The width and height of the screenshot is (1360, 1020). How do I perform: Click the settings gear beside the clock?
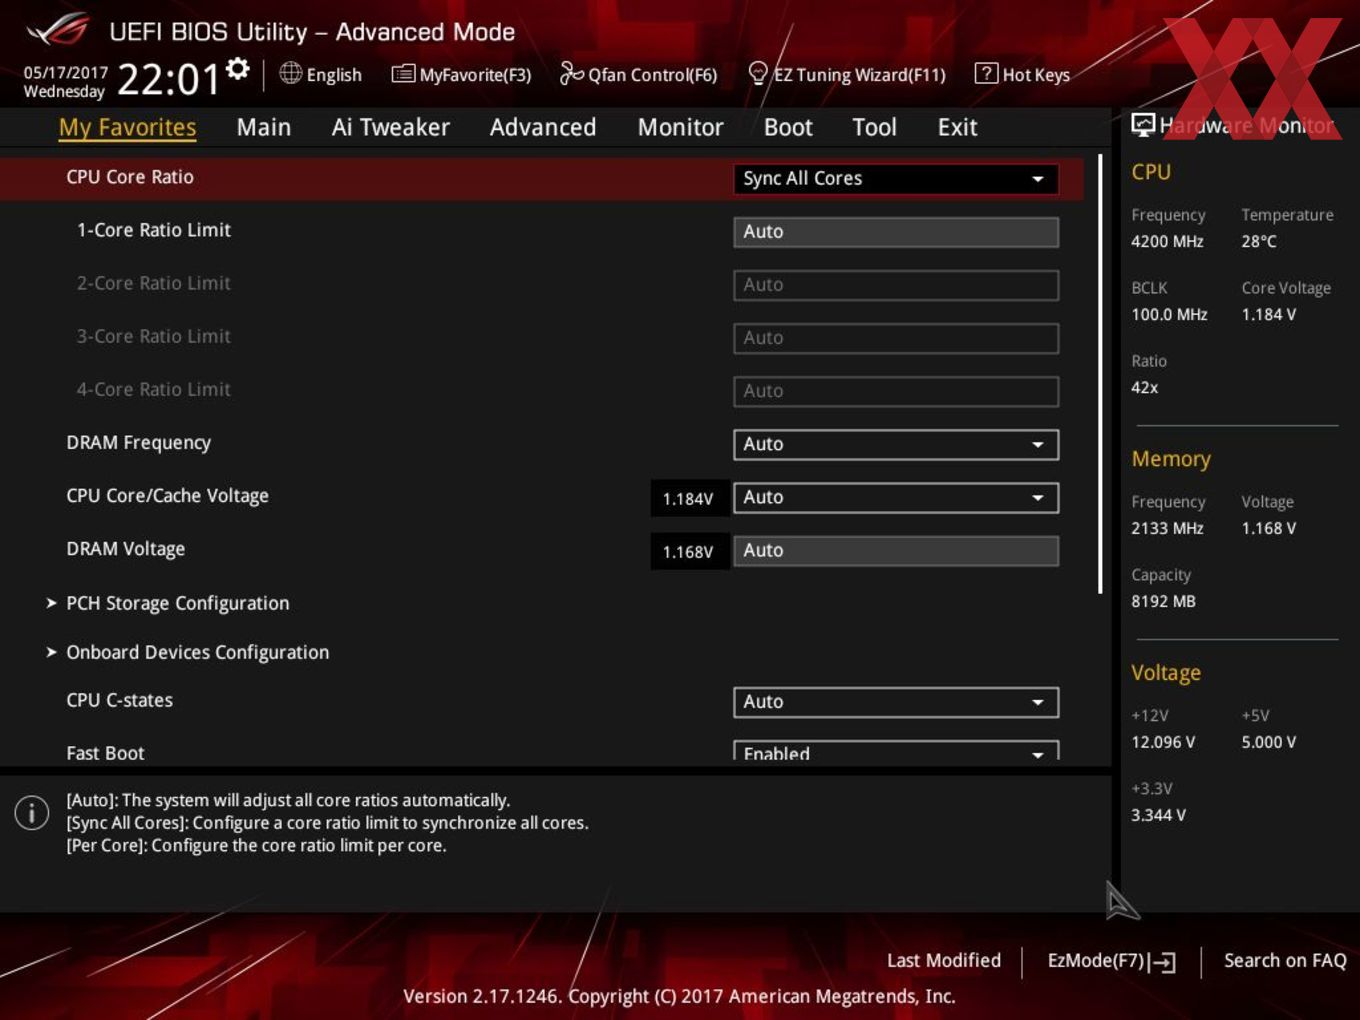pos(237,69)
